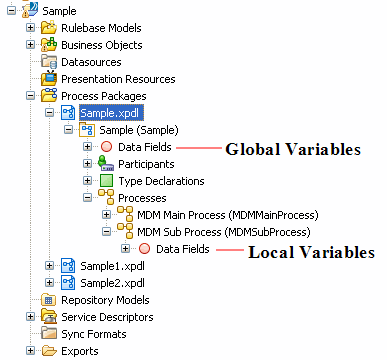Click the Sample (Sample) package icon

click(x=87, y=130)
